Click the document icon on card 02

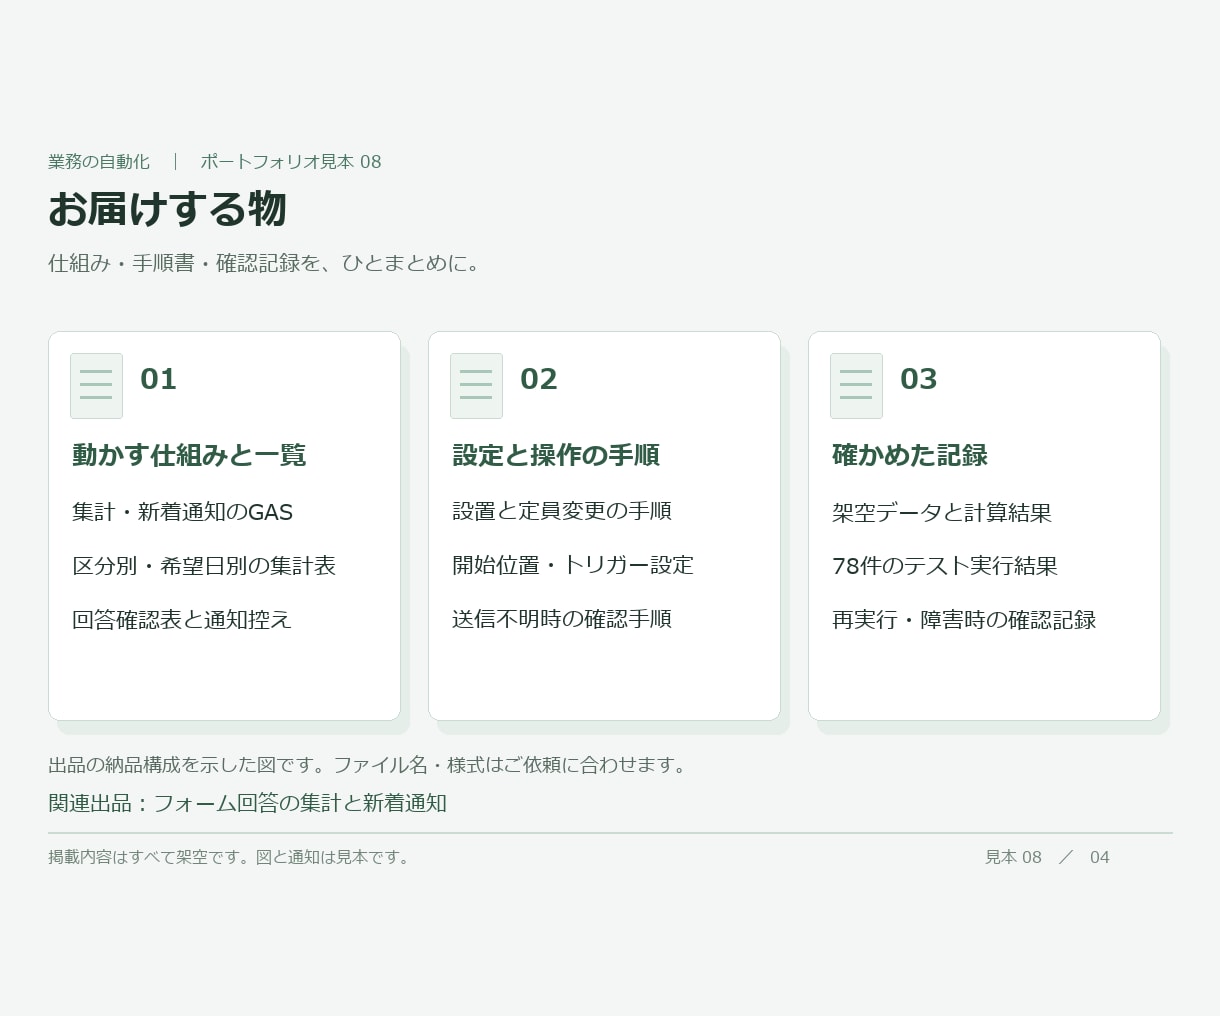(476, 385)
